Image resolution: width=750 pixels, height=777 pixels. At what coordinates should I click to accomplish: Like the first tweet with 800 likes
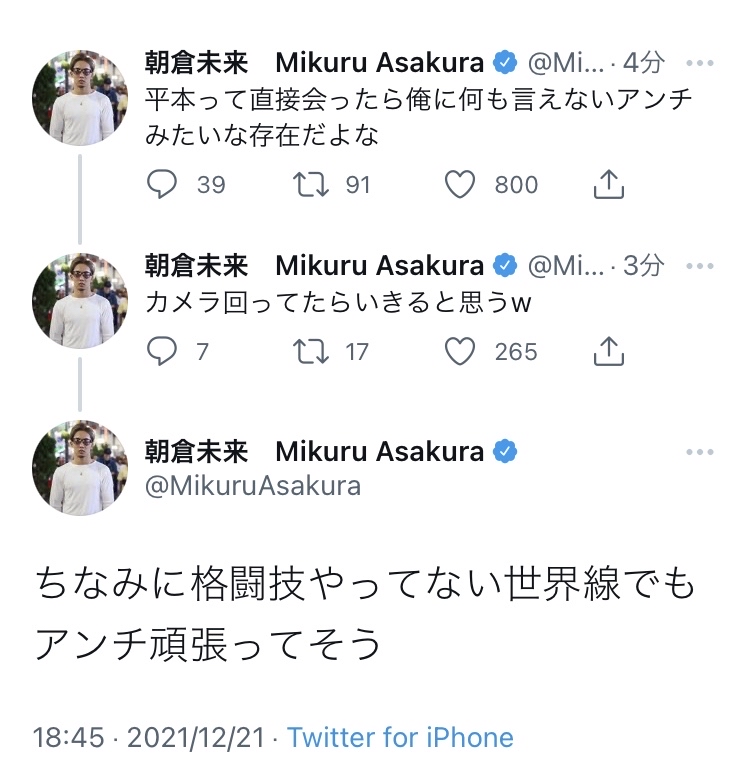460,184
